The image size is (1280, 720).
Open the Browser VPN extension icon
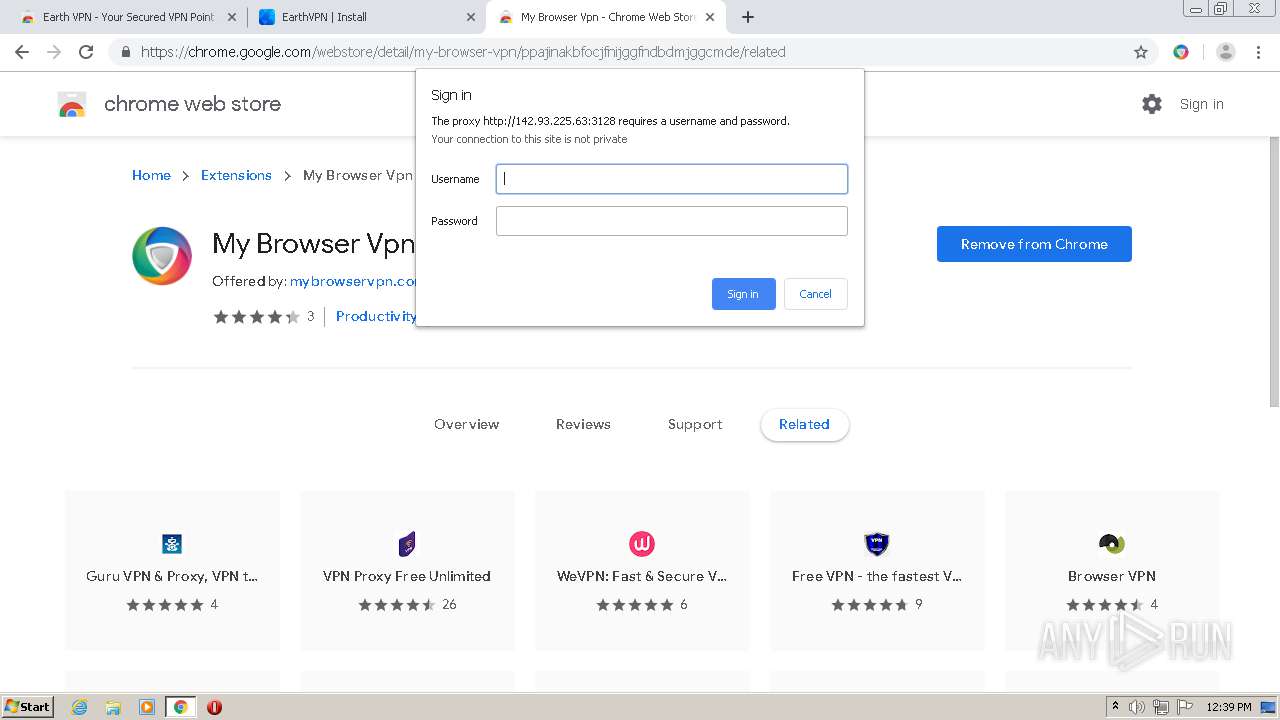(x=1112, y=544)
